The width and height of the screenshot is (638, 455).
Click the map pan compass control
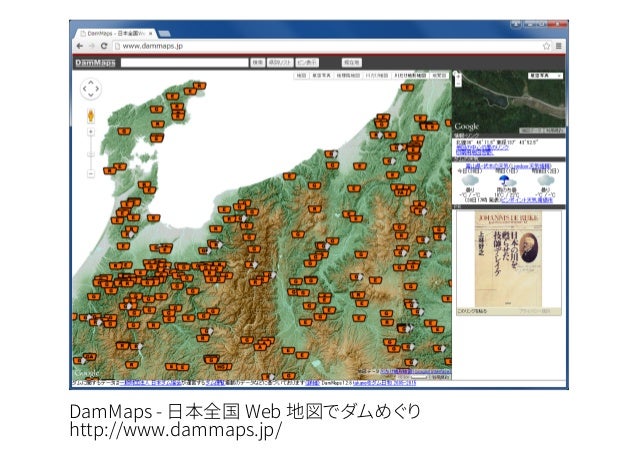[x=90, y=89]
